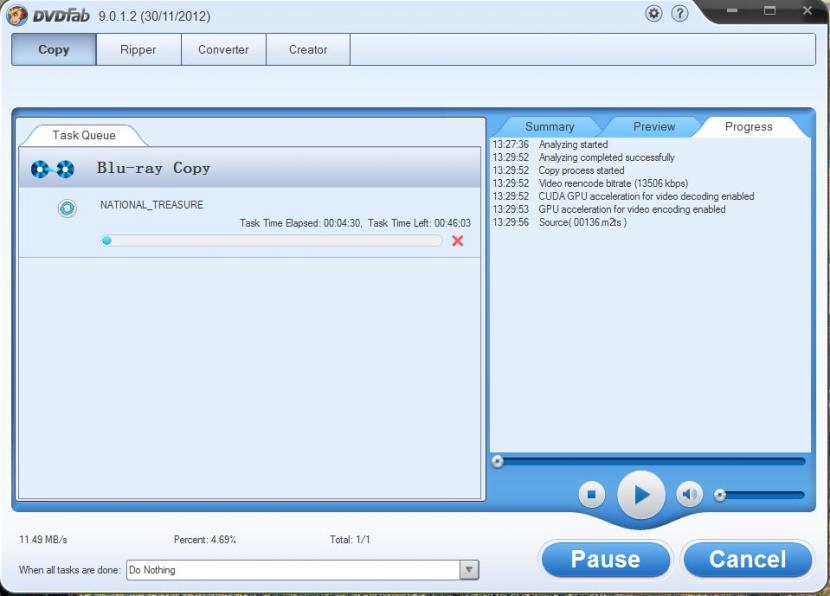The width and height of the screenshot is (830, 596).
Task: Click 'GPU acceleration for video encoding enabled'
Action: [x=632, y=210]
